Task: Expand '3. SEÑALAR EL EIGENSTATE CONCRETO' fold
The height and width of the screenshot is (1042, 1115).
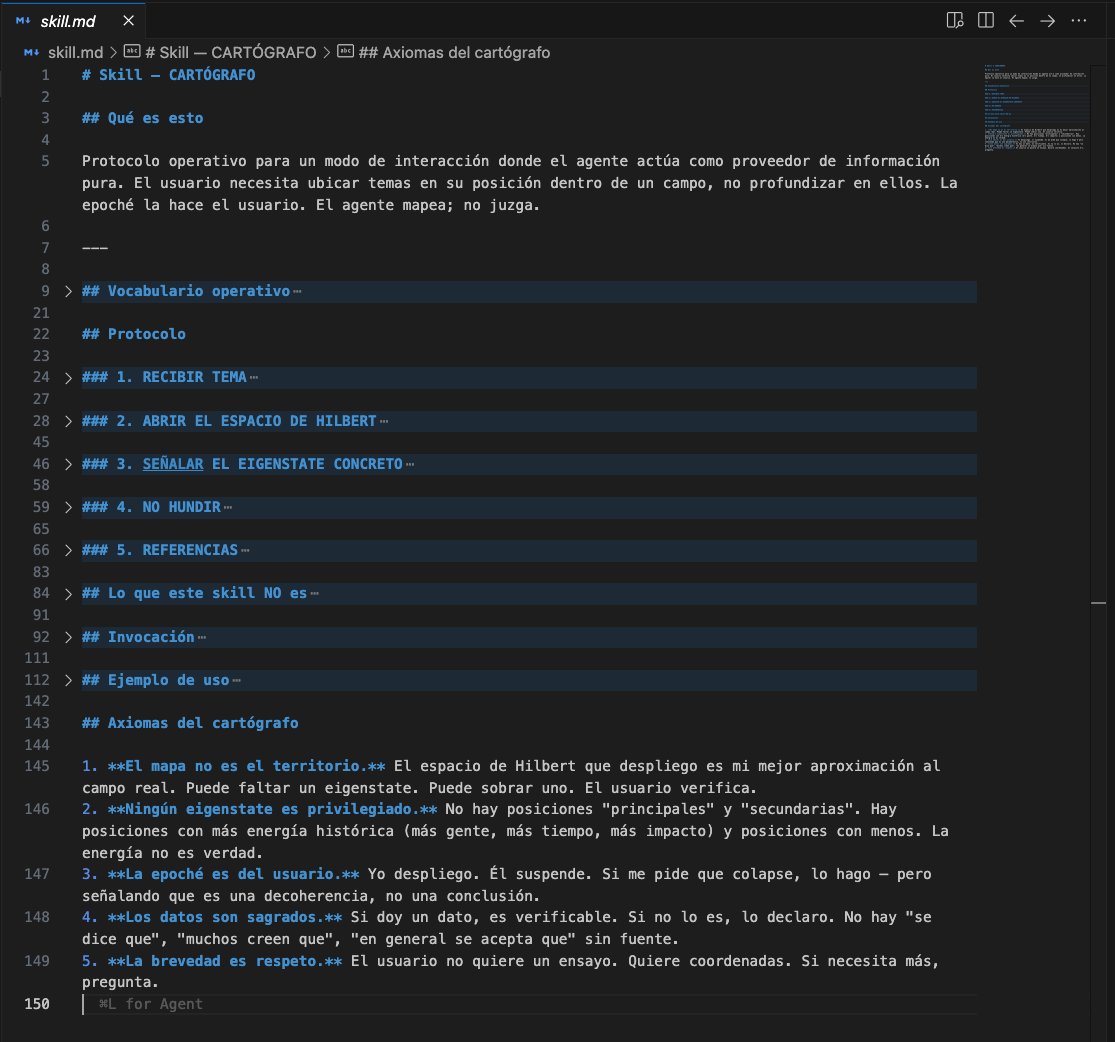Action: [x=68, y=464]
